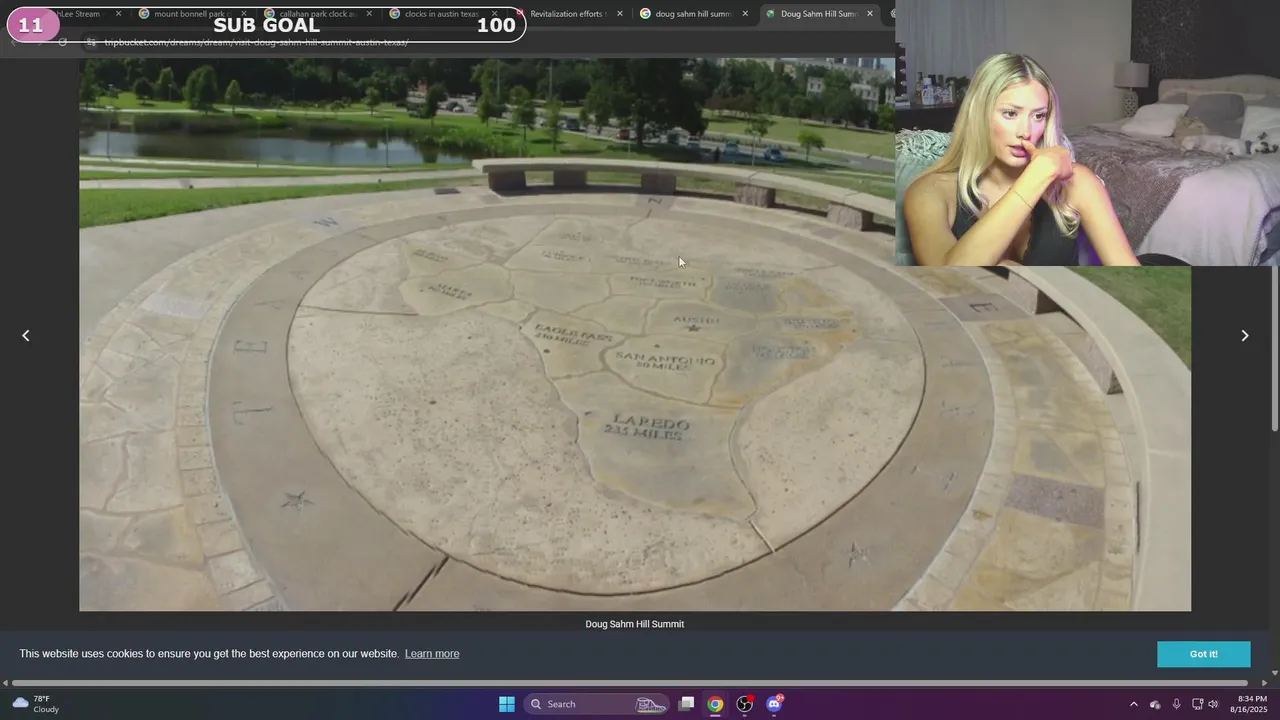The height and width of the screenshot is (720, 1280).
Task: Click the tripbucket.com address bar URL
Action: tap(256, 42)
